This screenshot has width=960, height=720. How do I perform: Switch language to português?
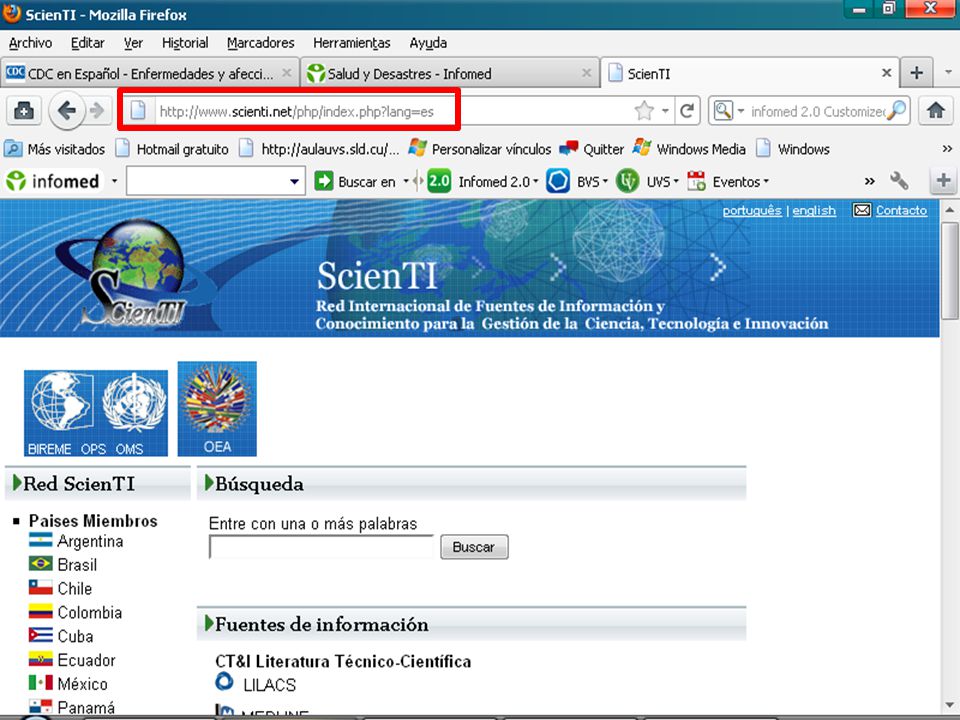pos(752,211)
